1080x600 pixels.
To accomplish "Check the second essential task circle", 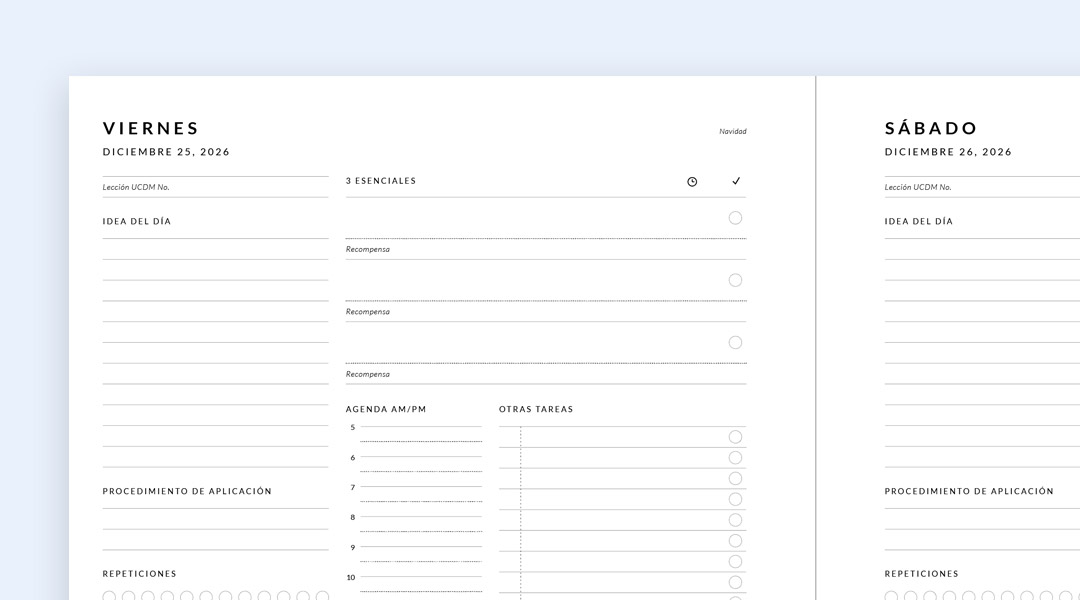I will tap(735, 280).
